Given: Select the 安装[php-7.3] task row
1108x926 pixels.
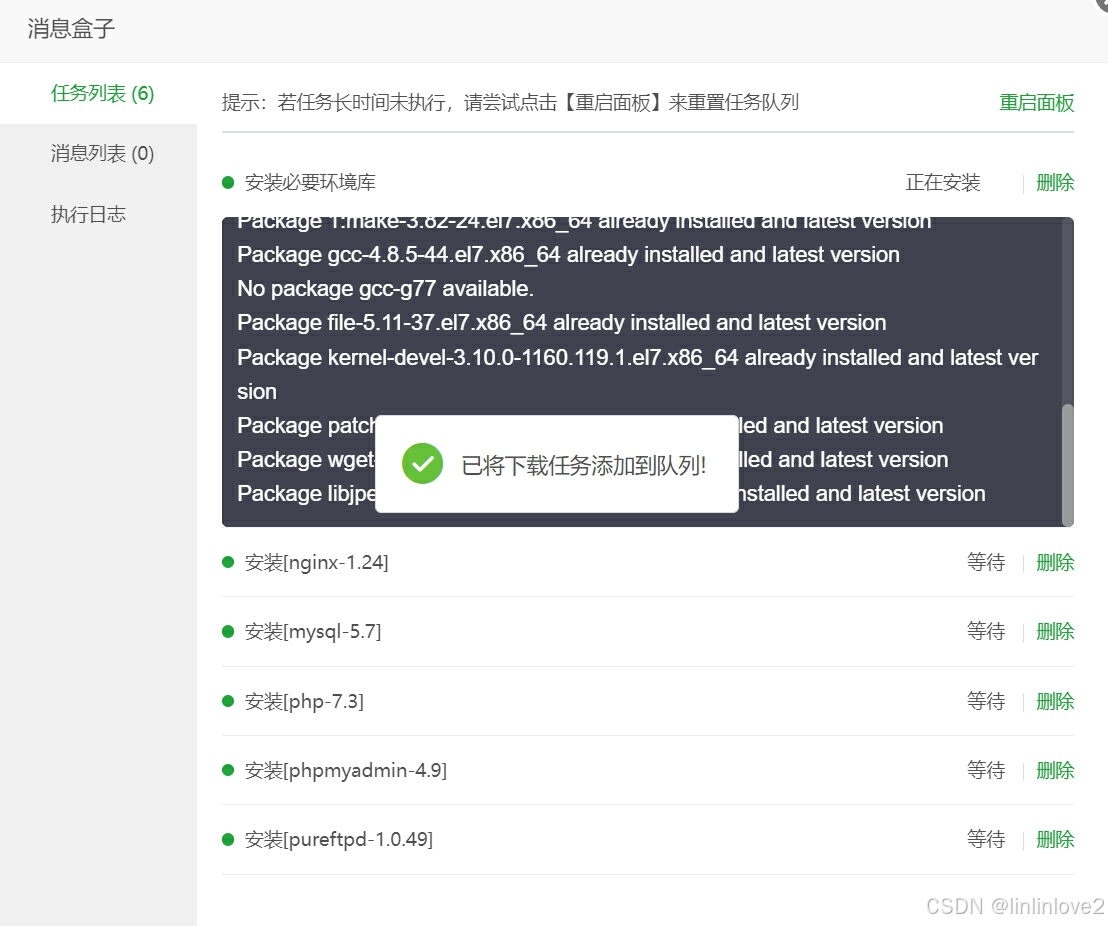Looking at the screenshot, I should [647, 701].
